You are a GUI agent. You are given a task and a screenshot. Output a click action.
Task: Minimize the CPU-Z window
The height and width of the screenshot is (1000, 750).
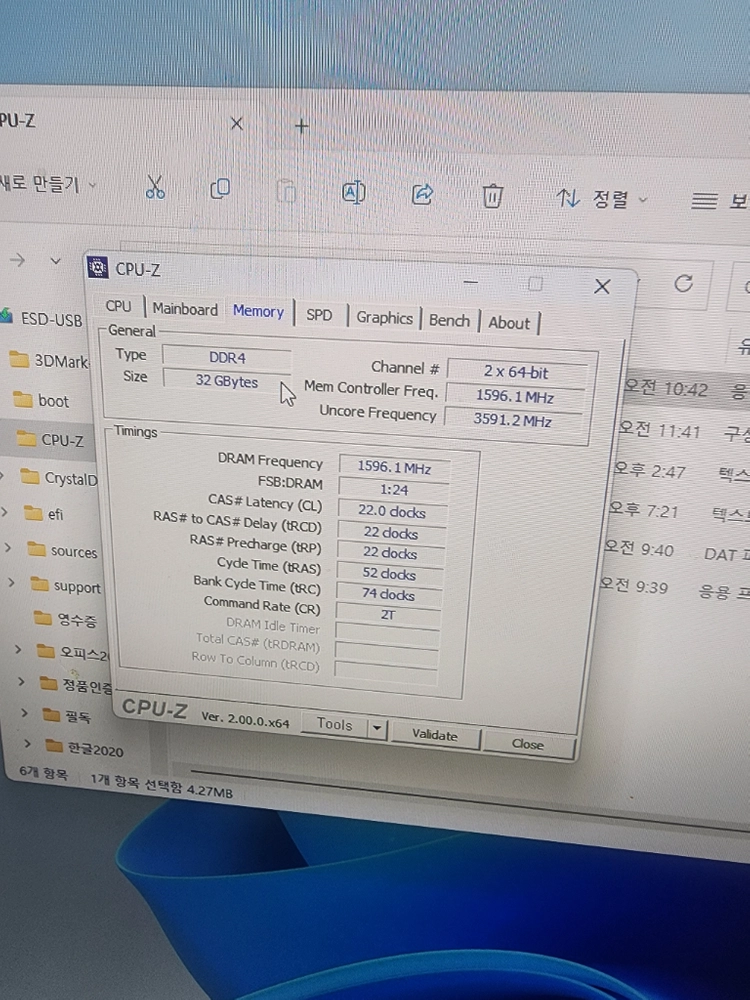pyautogui.click(x=471, y=281)
